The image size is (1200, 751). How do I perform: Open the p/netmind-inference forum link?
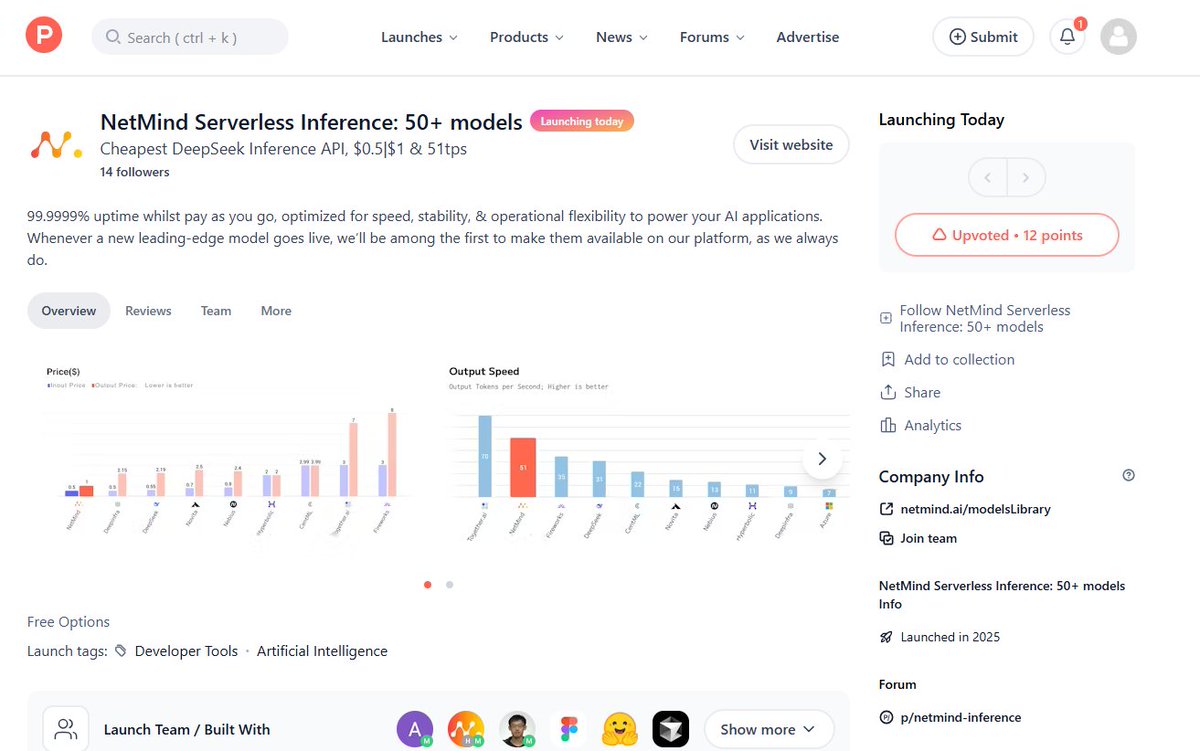pyautogui.click(x=961, y=717)
